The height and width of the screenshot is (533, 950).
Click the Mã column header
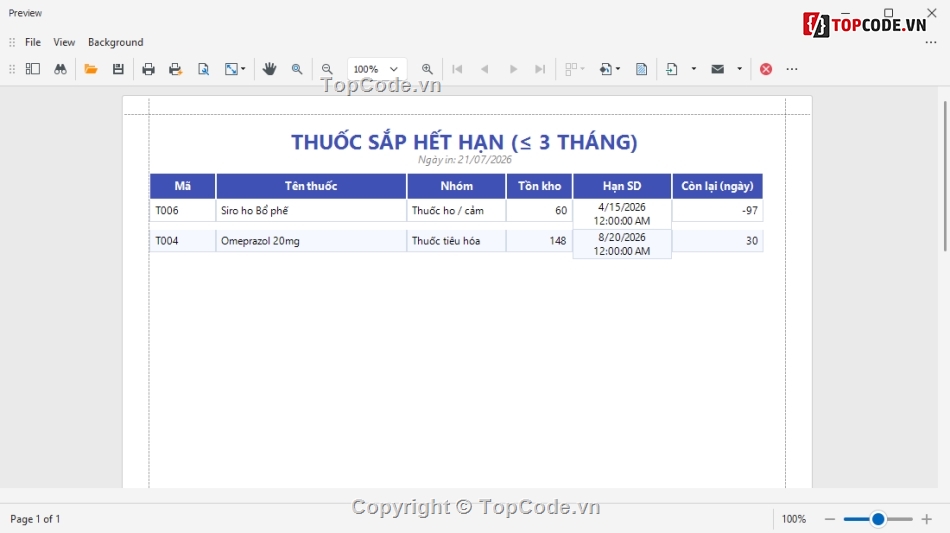[x=182, y=186]
